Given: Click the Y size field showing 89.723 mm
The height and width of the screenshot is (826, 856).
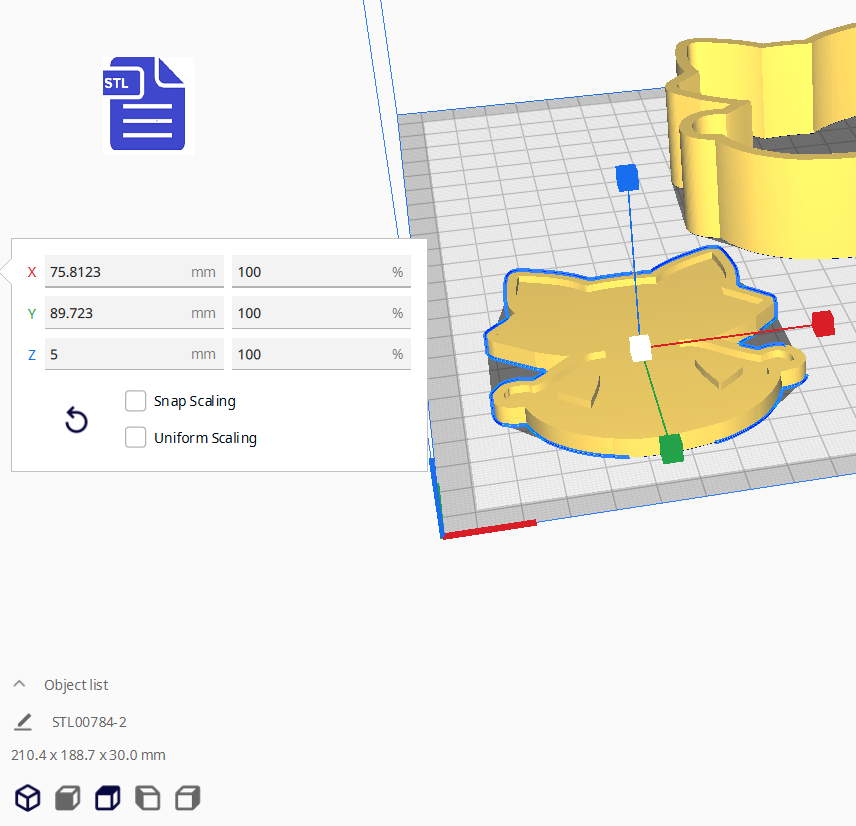Looking at the screenshot, I should 115,313.
